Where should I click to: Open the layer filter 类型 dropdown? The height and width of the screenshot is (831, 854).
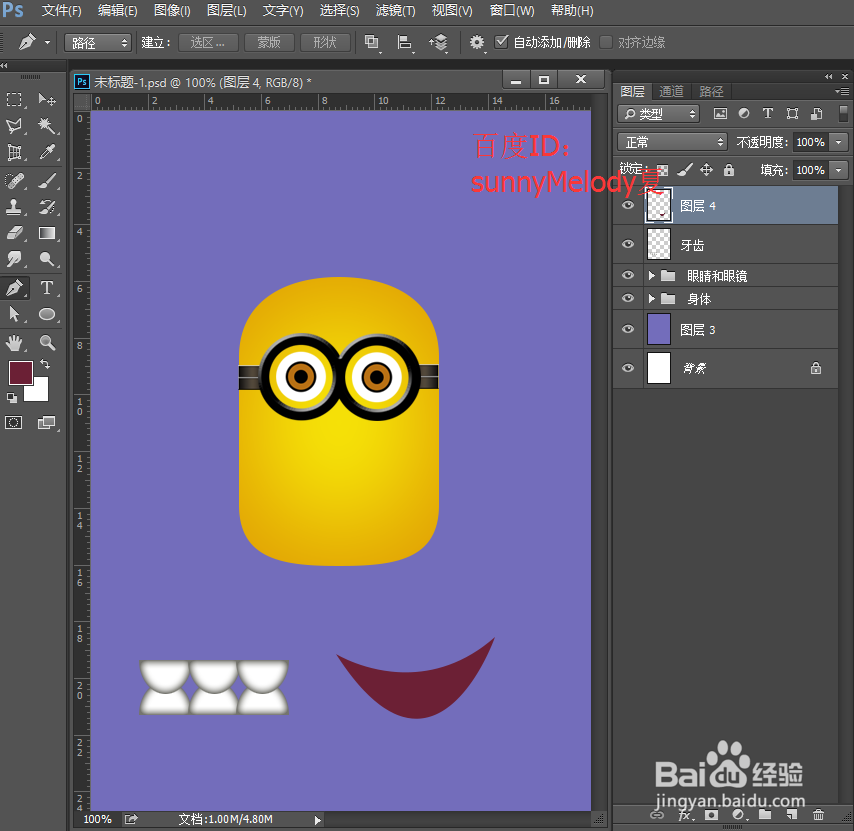tap(658, 114)
